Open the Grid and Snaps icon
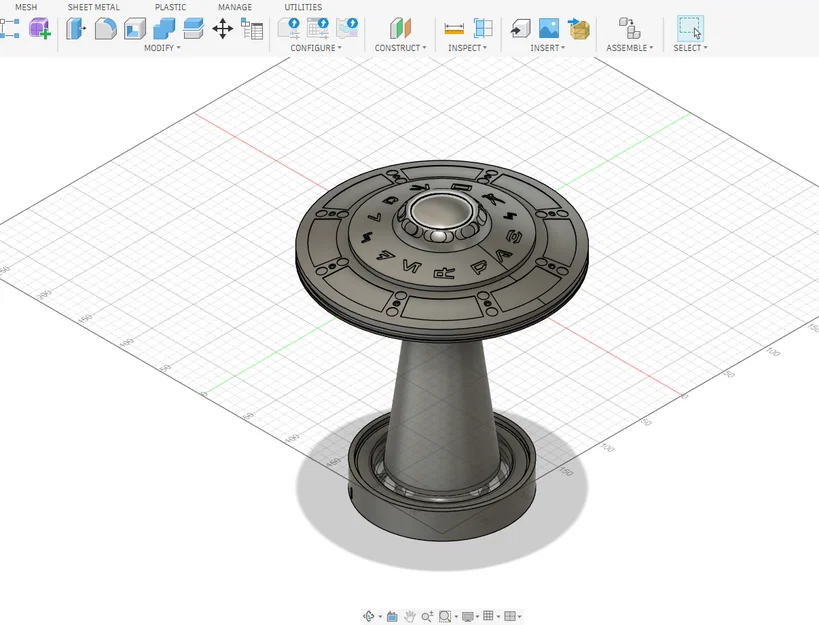Viewport: 819px width, 625px height. point(488,616)
